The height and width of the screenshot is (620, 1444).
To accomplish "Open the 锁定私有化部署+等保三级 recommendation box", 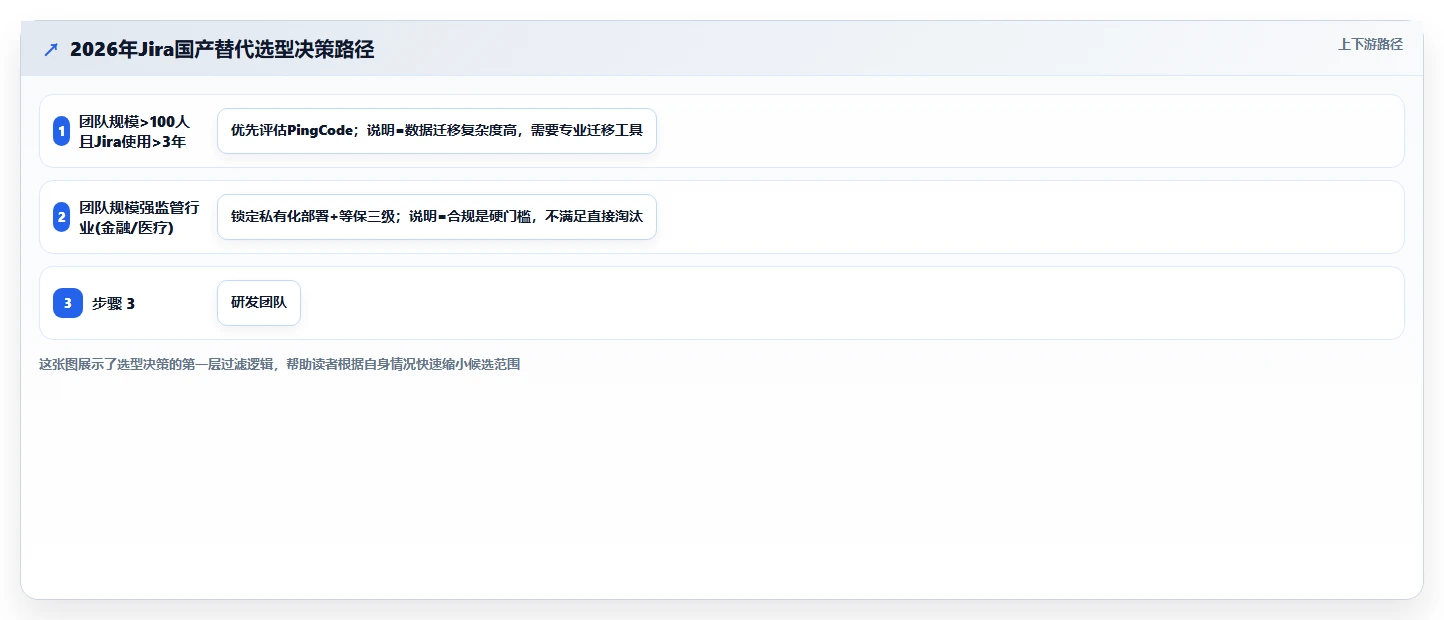I will click(x=437, y=217).
